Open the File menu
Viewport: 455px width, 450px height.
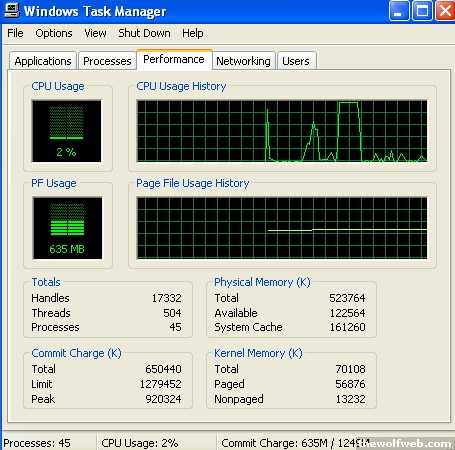[x=15, y=33]
